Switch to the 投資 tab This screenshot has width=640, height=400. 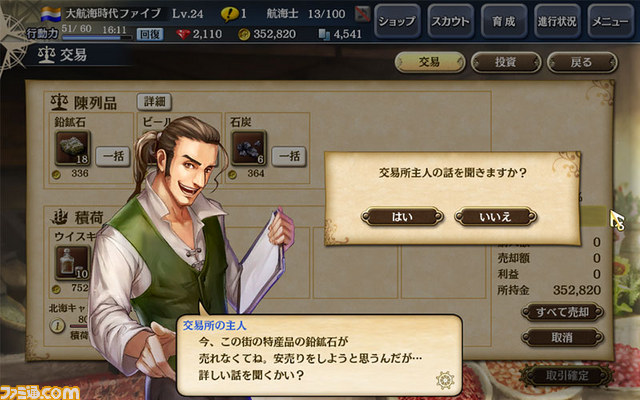tap(506, 62)
